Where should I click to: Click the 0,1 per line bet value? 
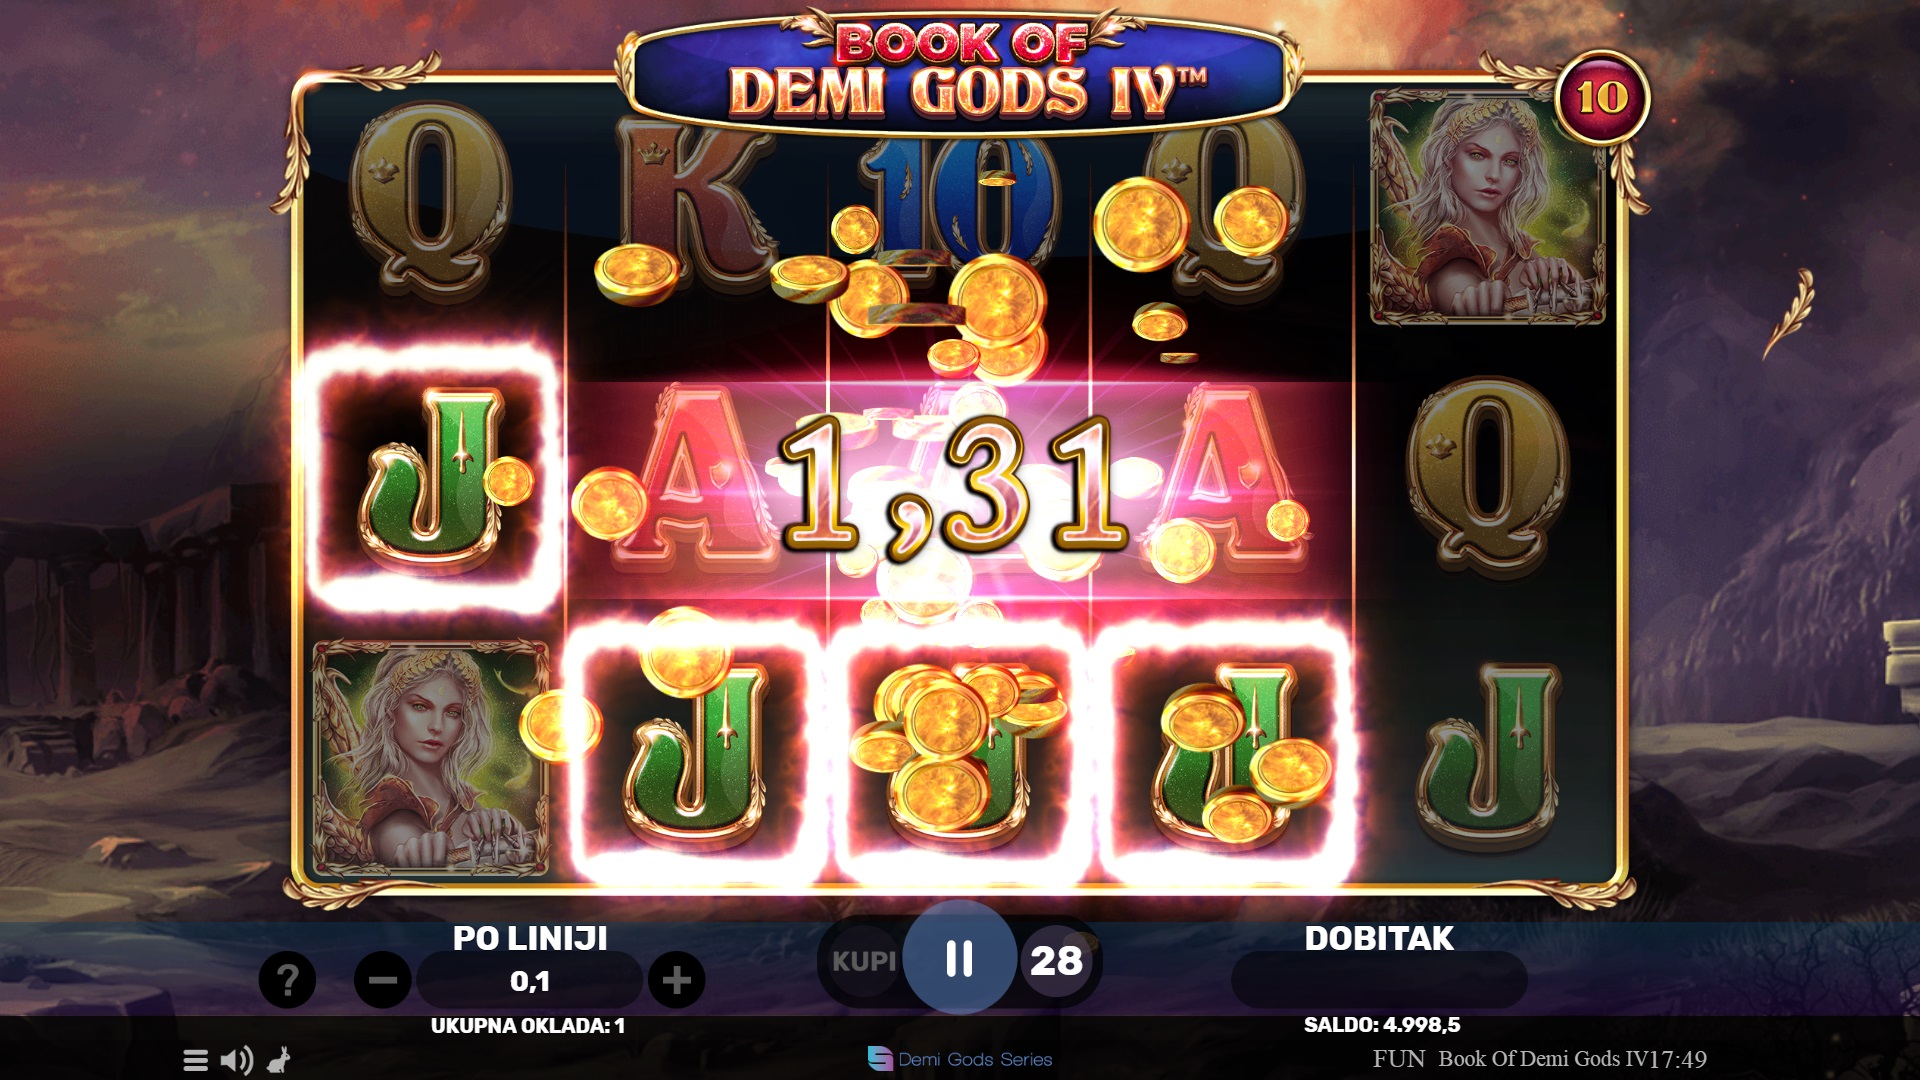[530, 981]
